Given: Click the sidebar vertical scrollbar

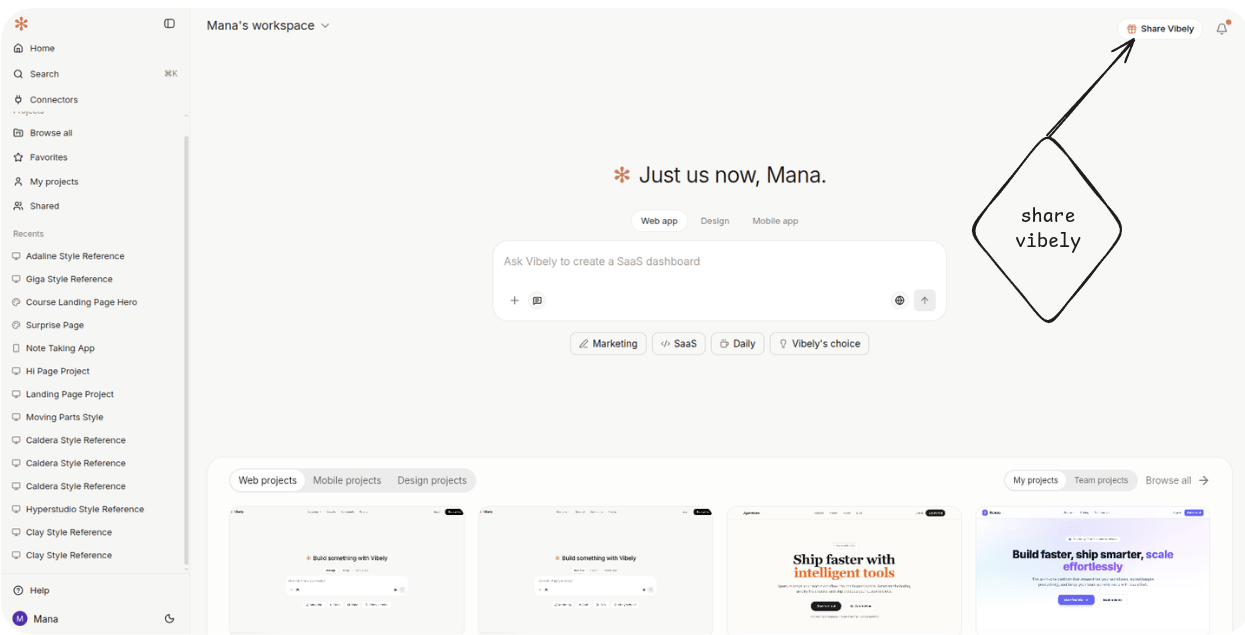Looking at the screenshot, I should point(186,350).
